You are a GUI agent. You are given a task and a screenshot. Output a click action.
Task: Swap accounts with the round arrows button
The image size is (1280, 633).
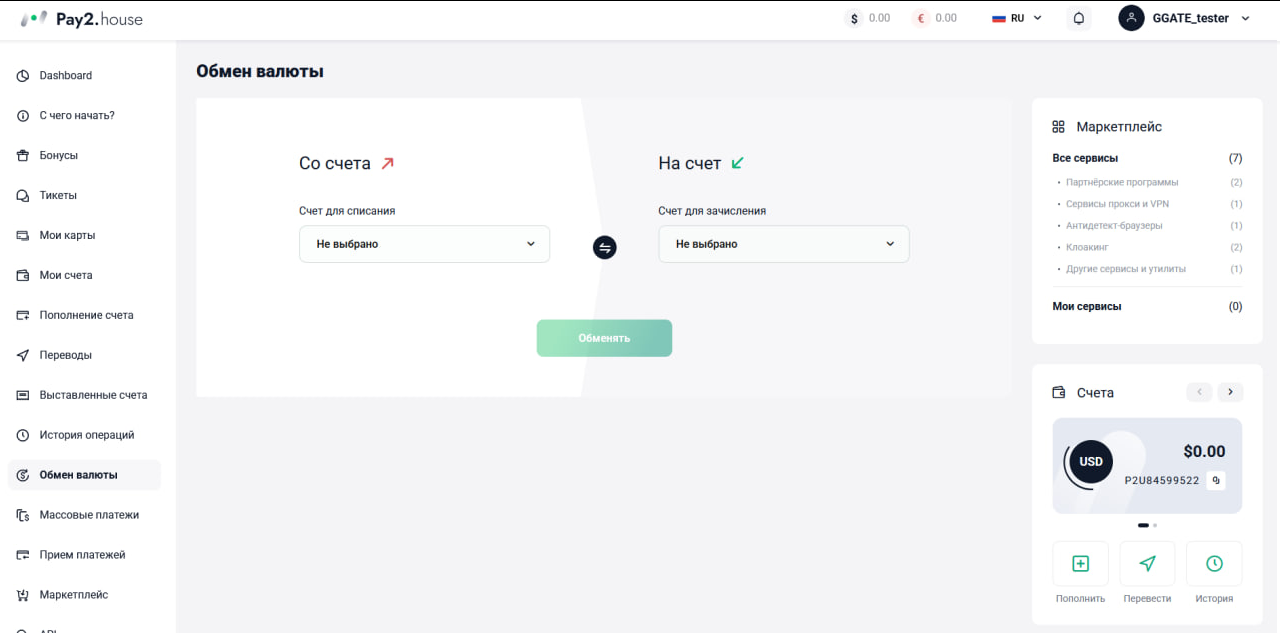(604, 247)
